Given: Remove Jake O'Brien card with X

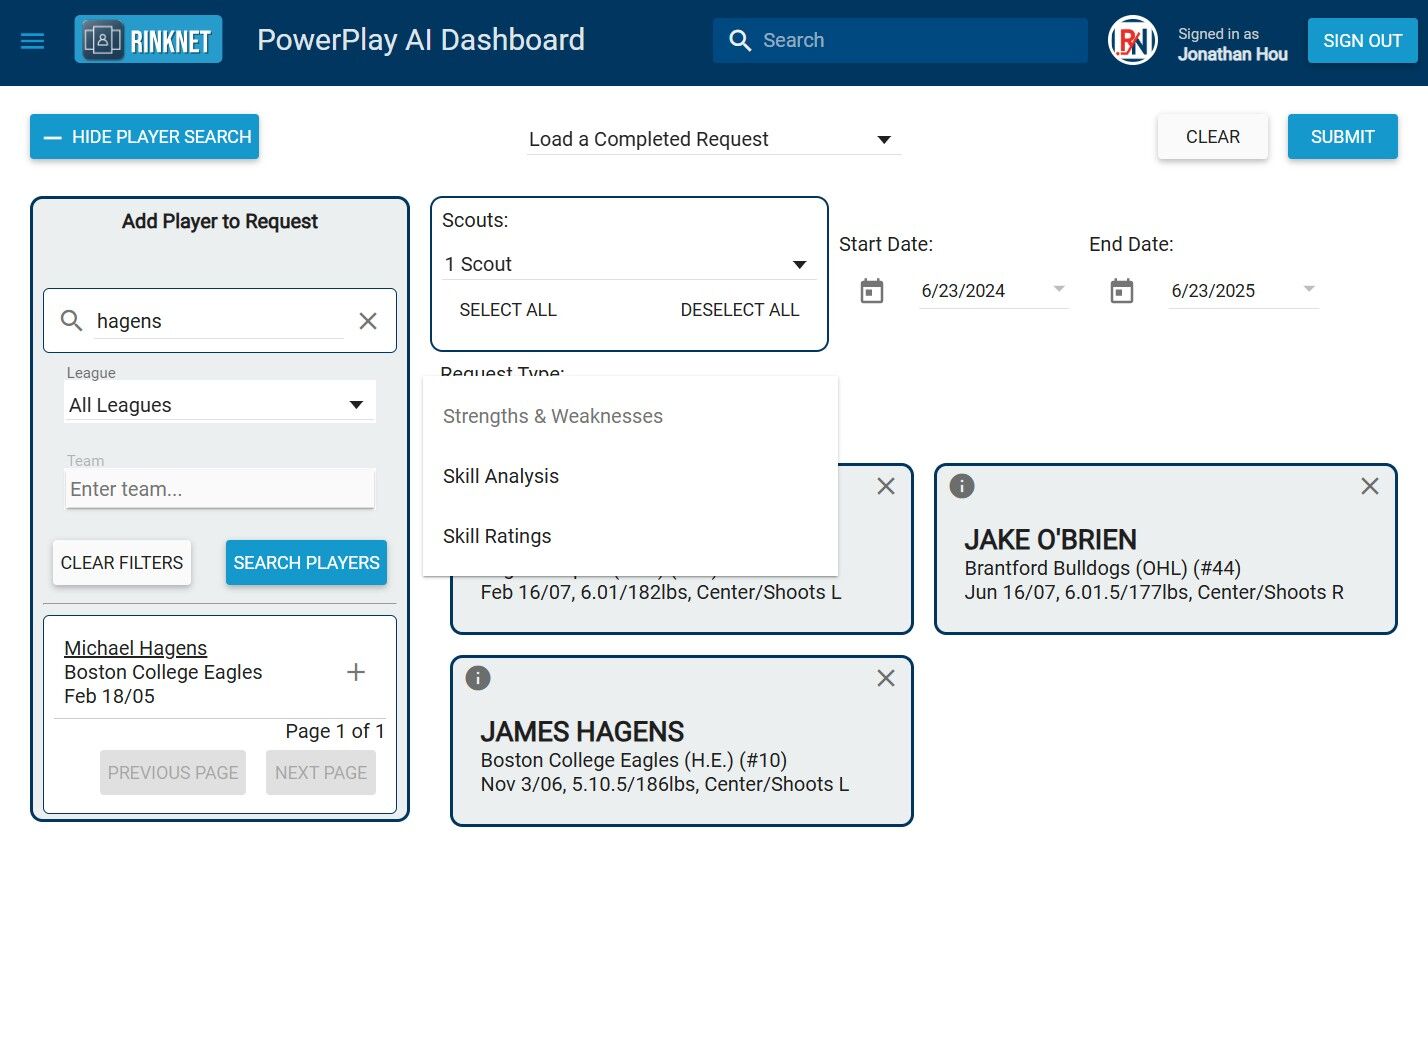Looking at the screenshot, I should [1370, 486].
